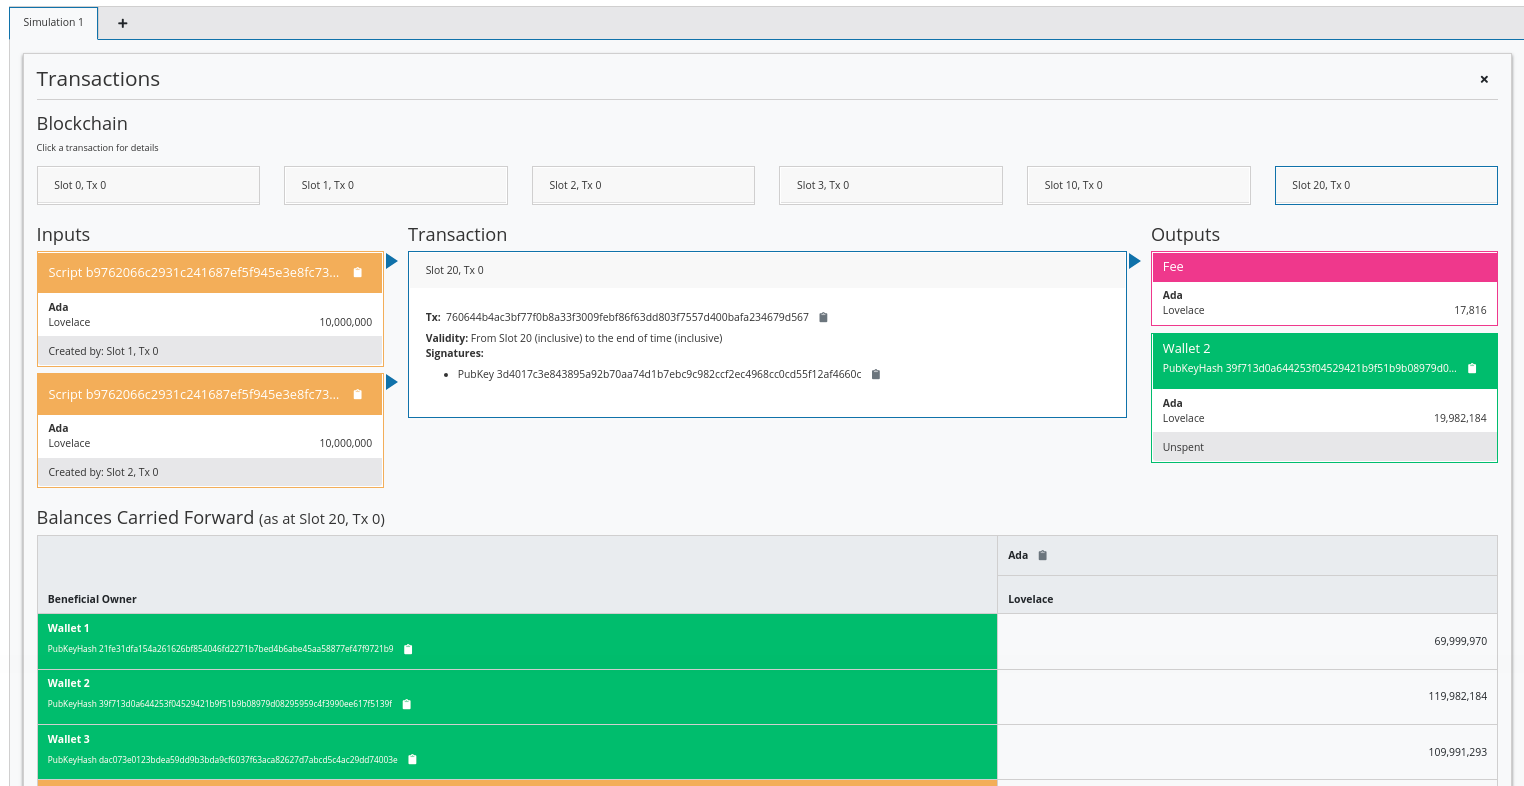Copy Wallet 2 output PubKeyHash
Screen dimensions: 1524x786
click(1472, 369)
